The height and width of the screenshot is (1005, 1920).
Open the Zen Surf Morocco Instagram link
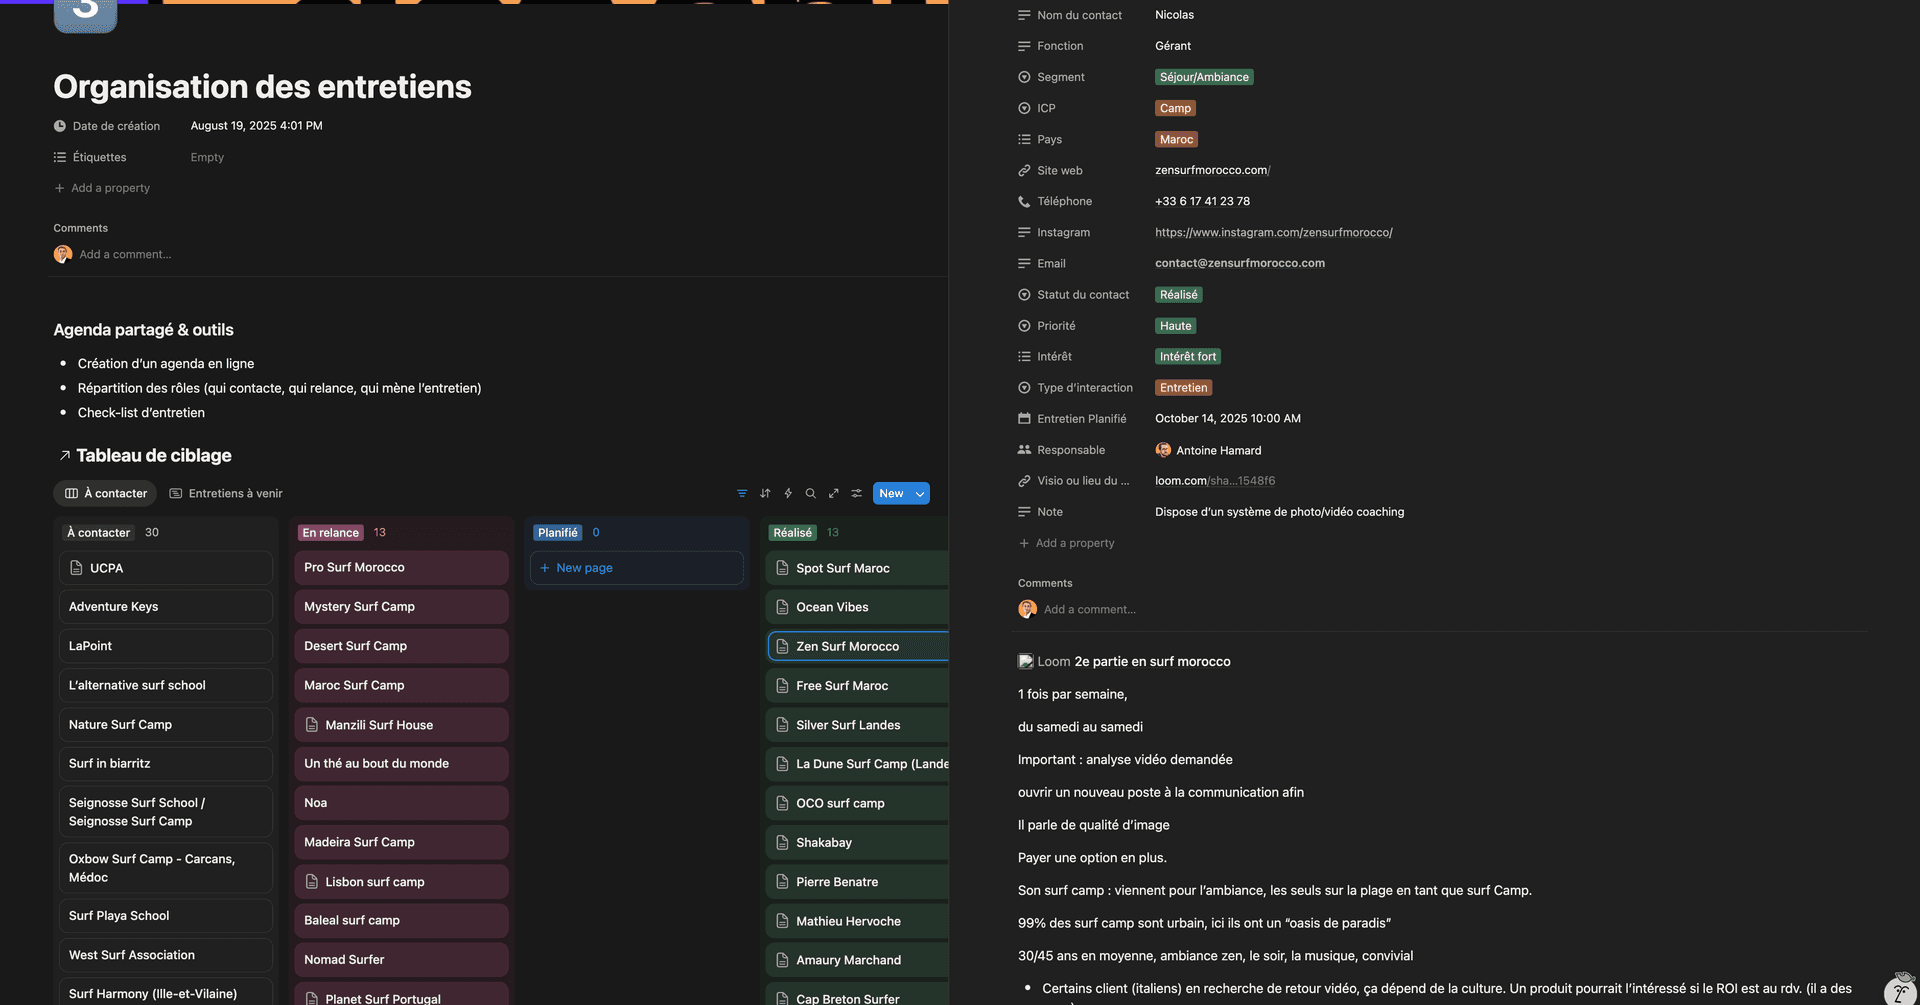1273,232
